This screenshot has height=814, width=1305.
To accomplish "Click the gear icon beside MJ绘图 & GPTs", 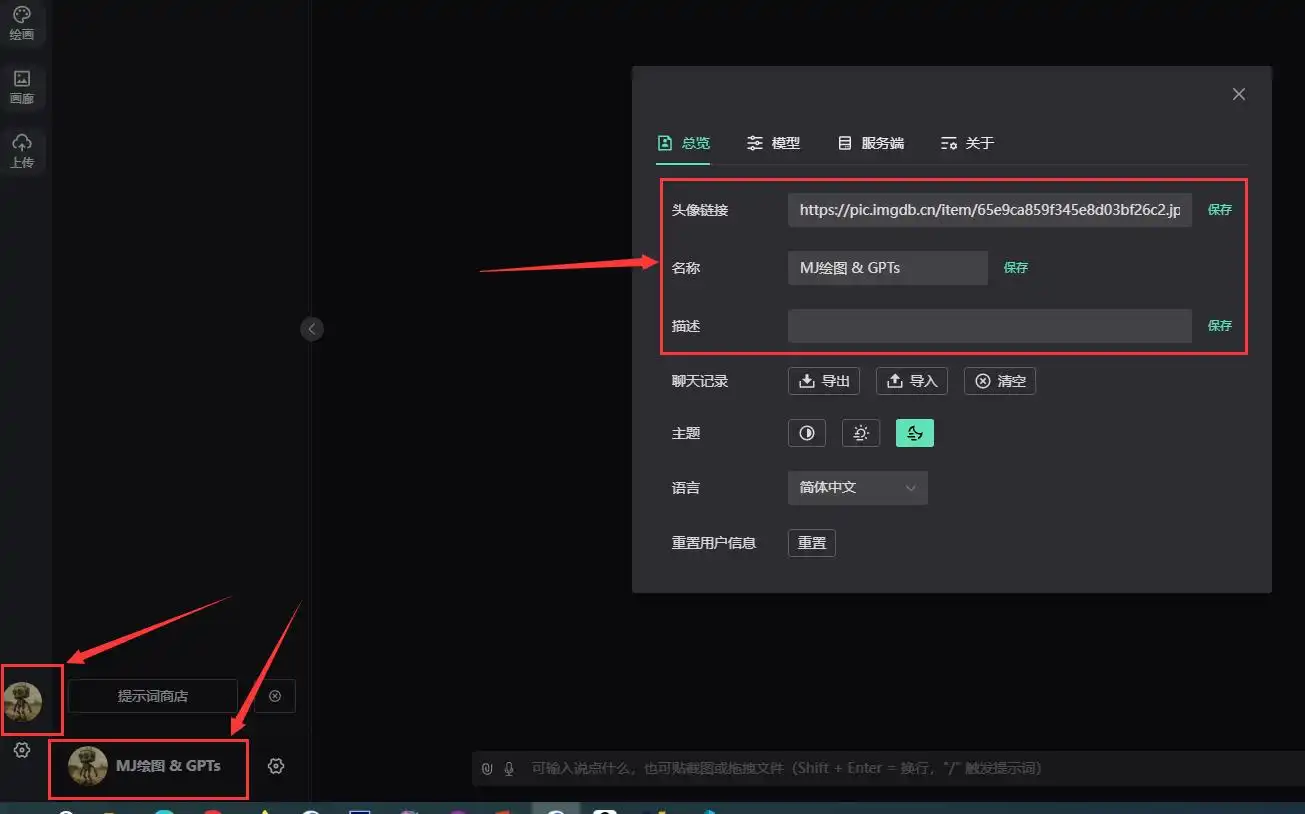I will [275, 766].
